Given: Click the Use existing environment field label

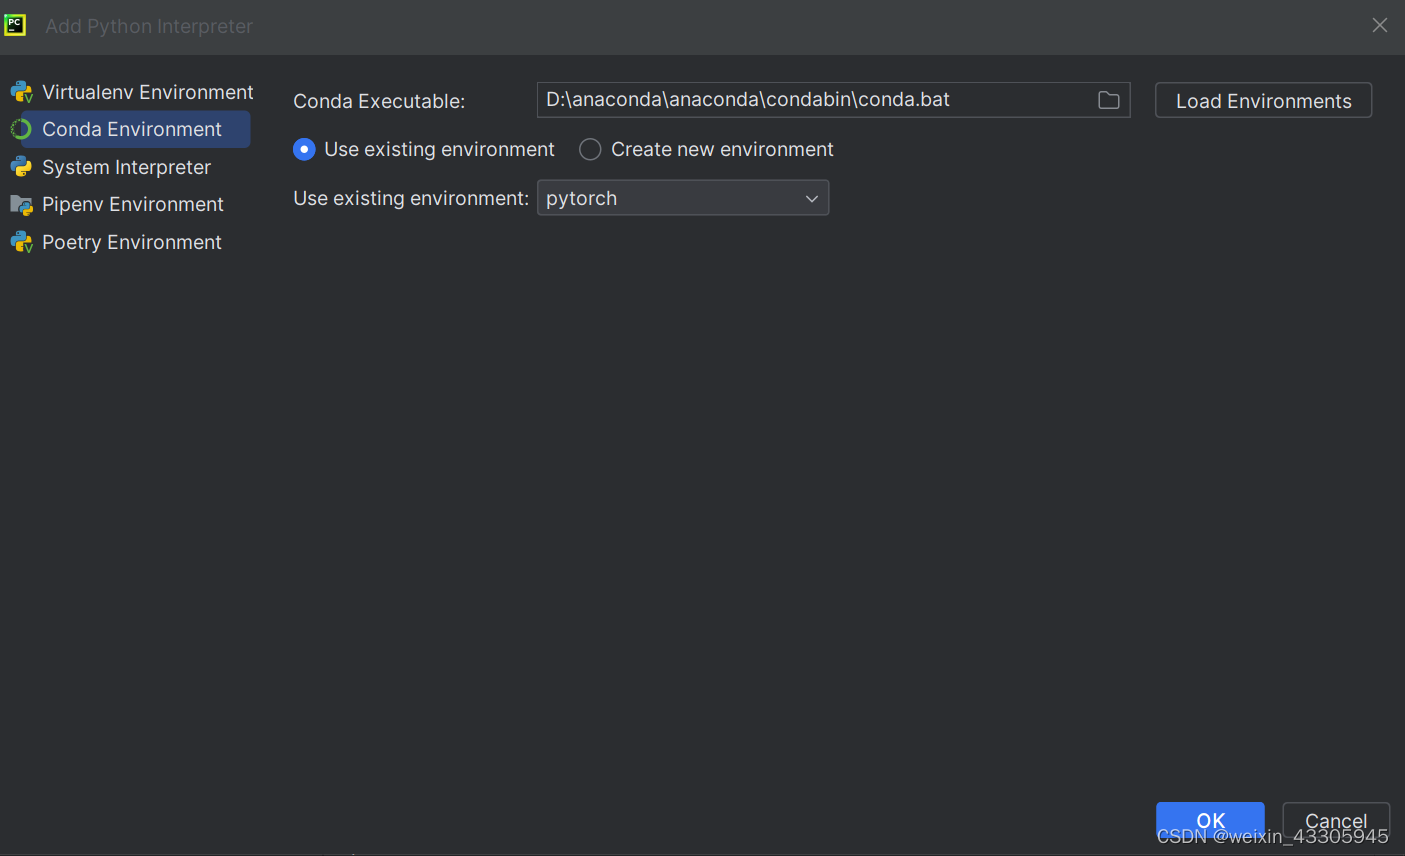Looking at the screenshot, I should click(x=411, y=198).
